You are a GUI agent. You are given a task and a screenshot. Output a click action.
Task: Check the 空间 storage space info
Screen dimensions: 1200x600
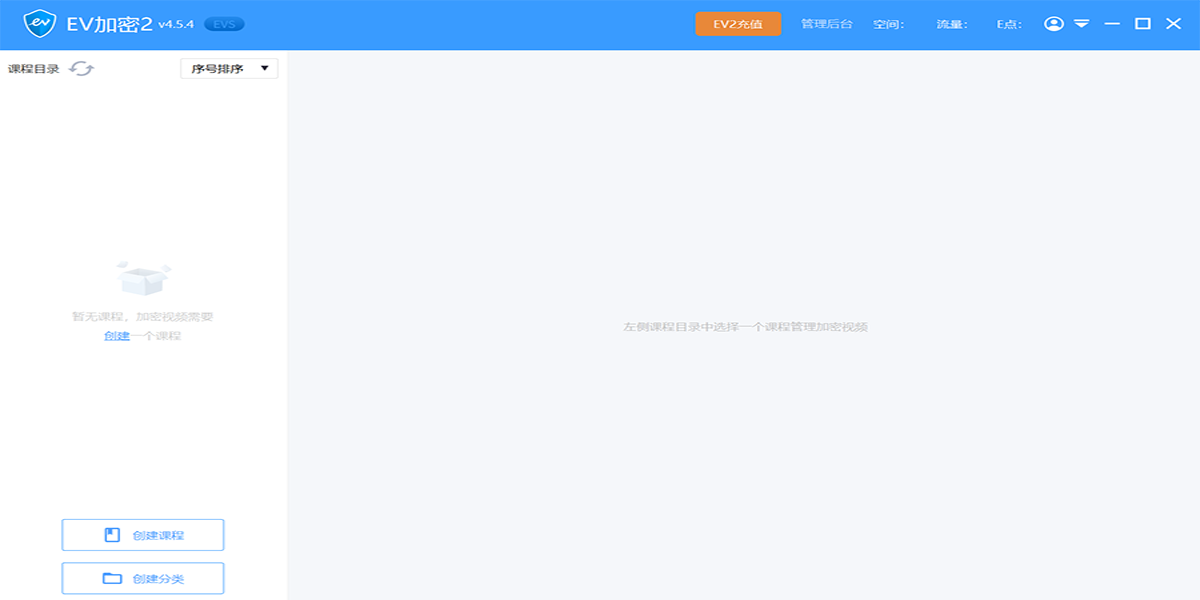(x=888, y=24)
